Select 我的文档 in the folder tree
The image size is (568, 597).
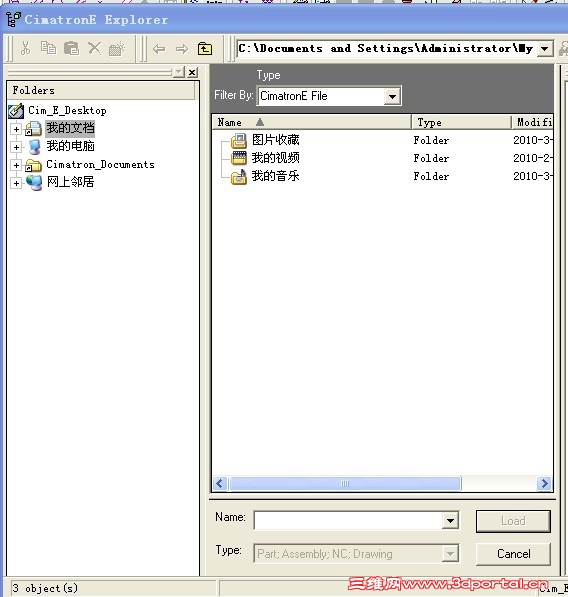tap(70, 129)
